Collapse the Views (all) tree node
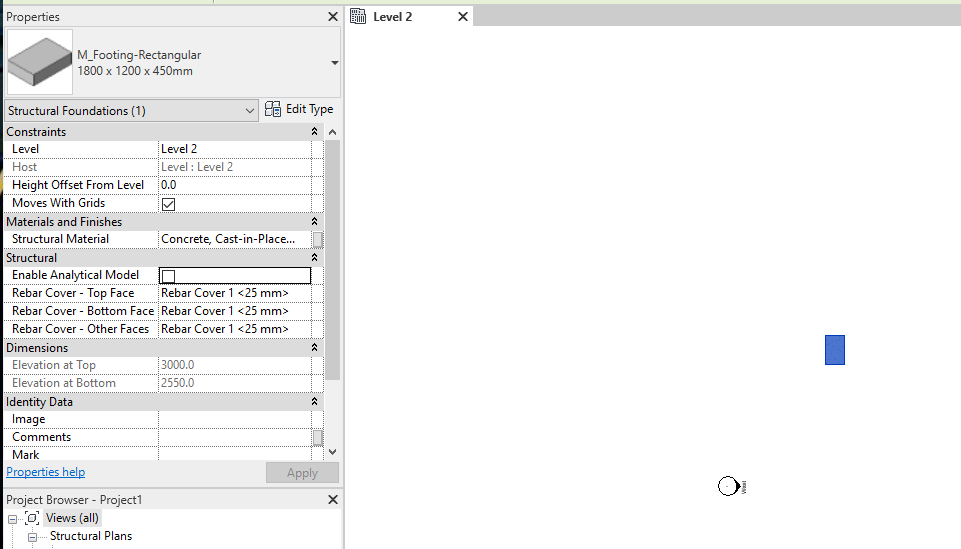961x549 pixels. [x=12, y=519]
